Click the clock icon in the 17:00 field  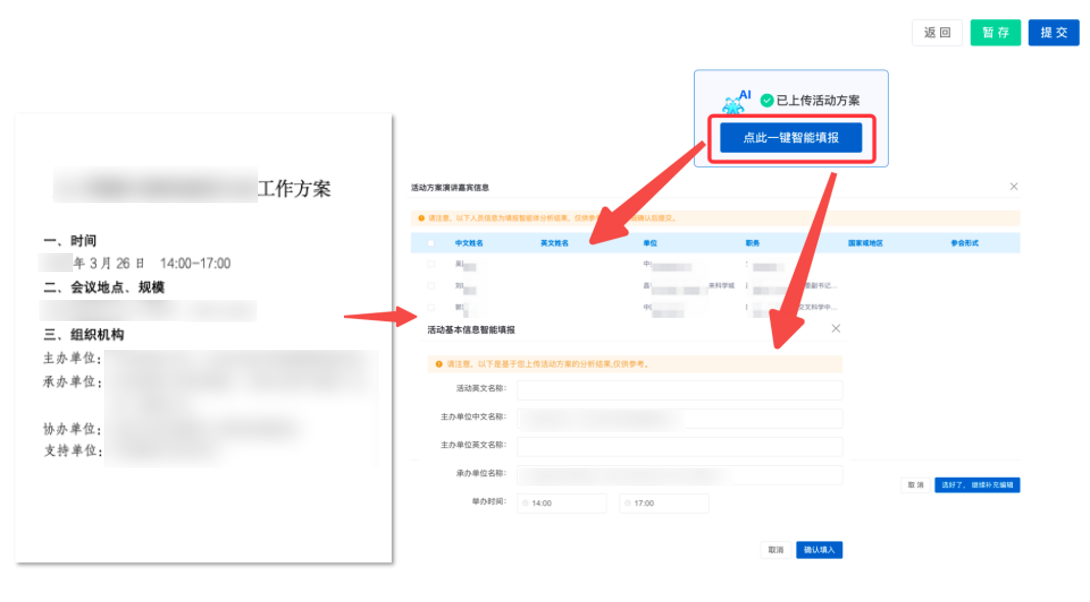[x=627, y=502]
